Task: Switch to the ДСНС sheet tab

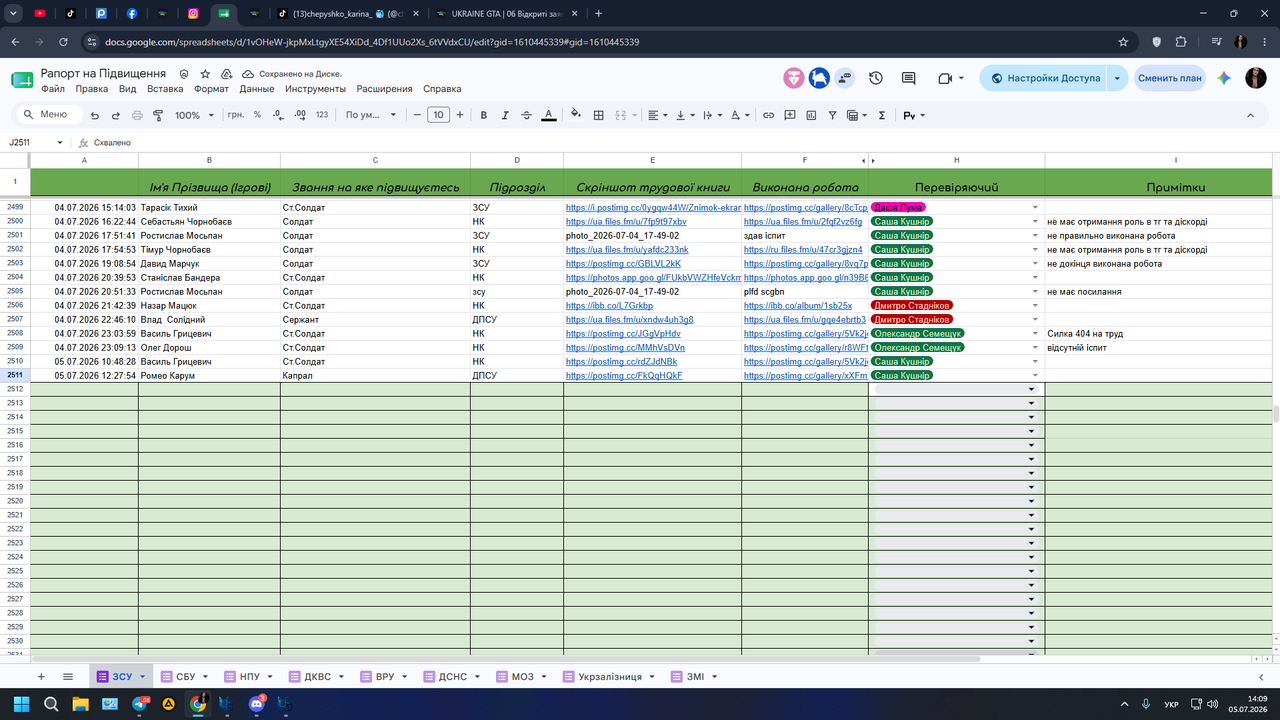Action: click(x=453, y=677)
